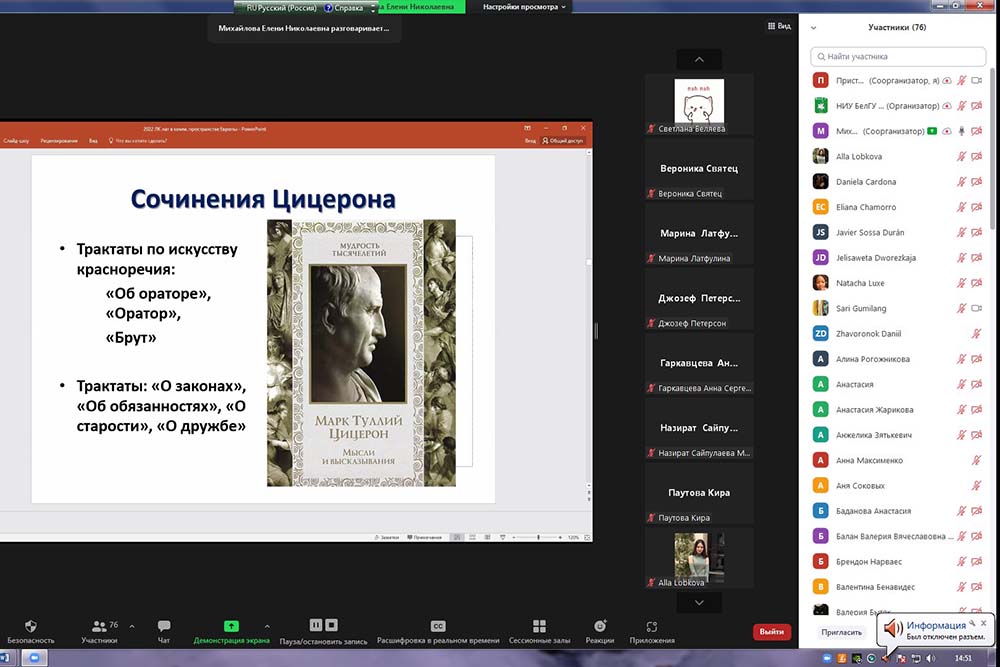The height and width of the screenshot is (667, 1000).
Task: Open Сессионные залы breakout rooms
Action: tap(539, 626)
